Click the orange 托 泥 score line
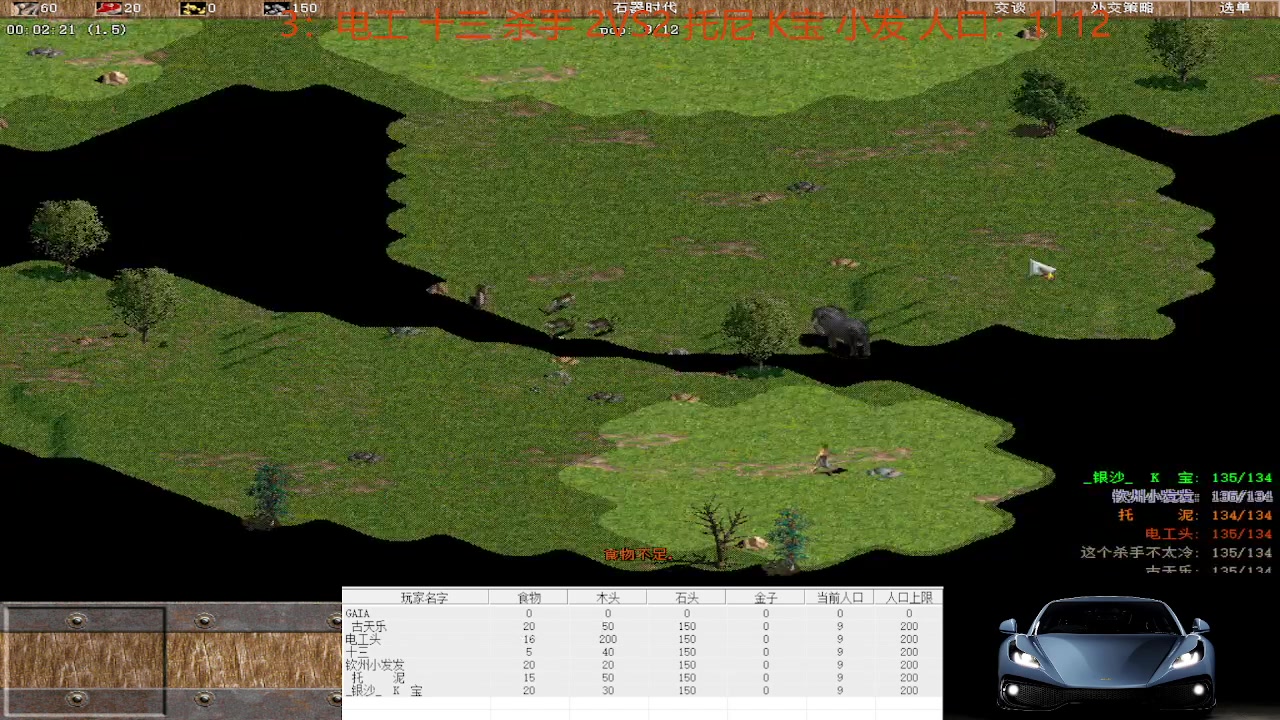1280x720 pixels. (x=1195, y=515)
